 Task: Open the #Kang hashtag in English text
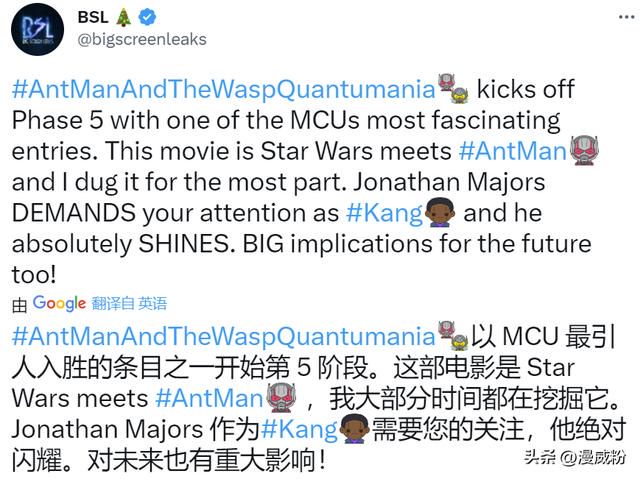point(384,213)
